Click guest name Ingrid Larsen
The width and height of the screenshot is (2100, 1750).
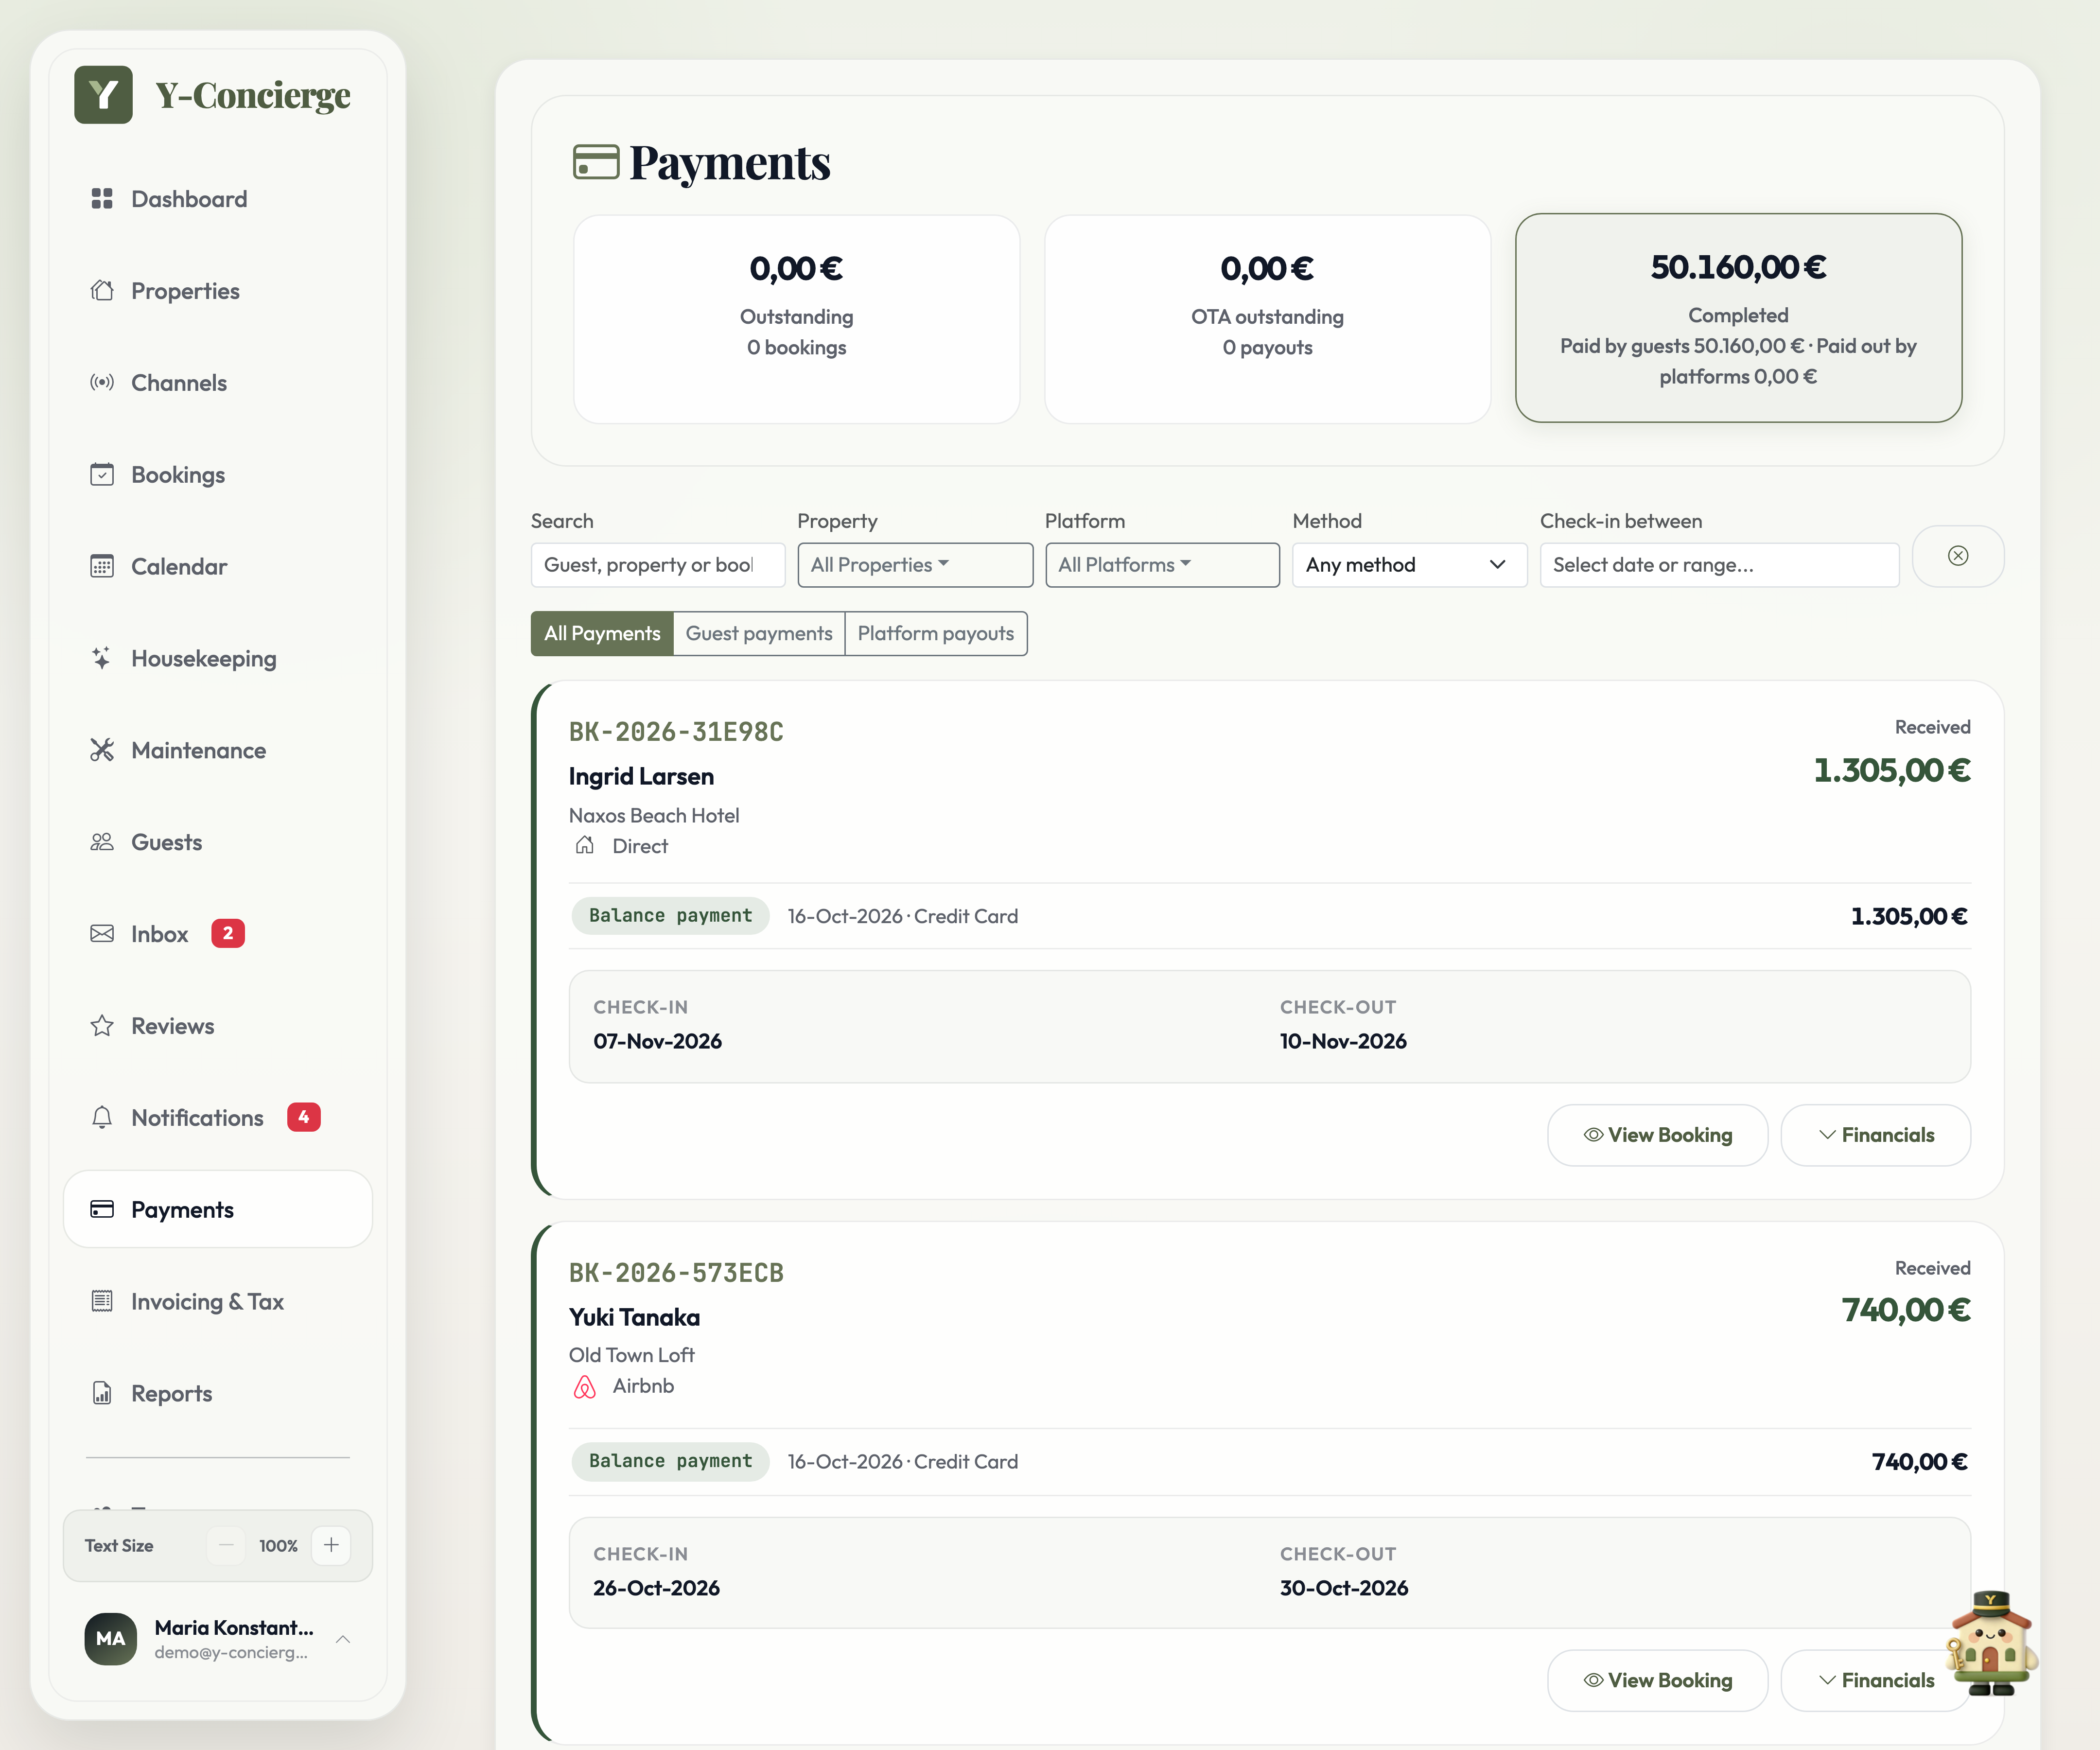click(x=641, y=777)
